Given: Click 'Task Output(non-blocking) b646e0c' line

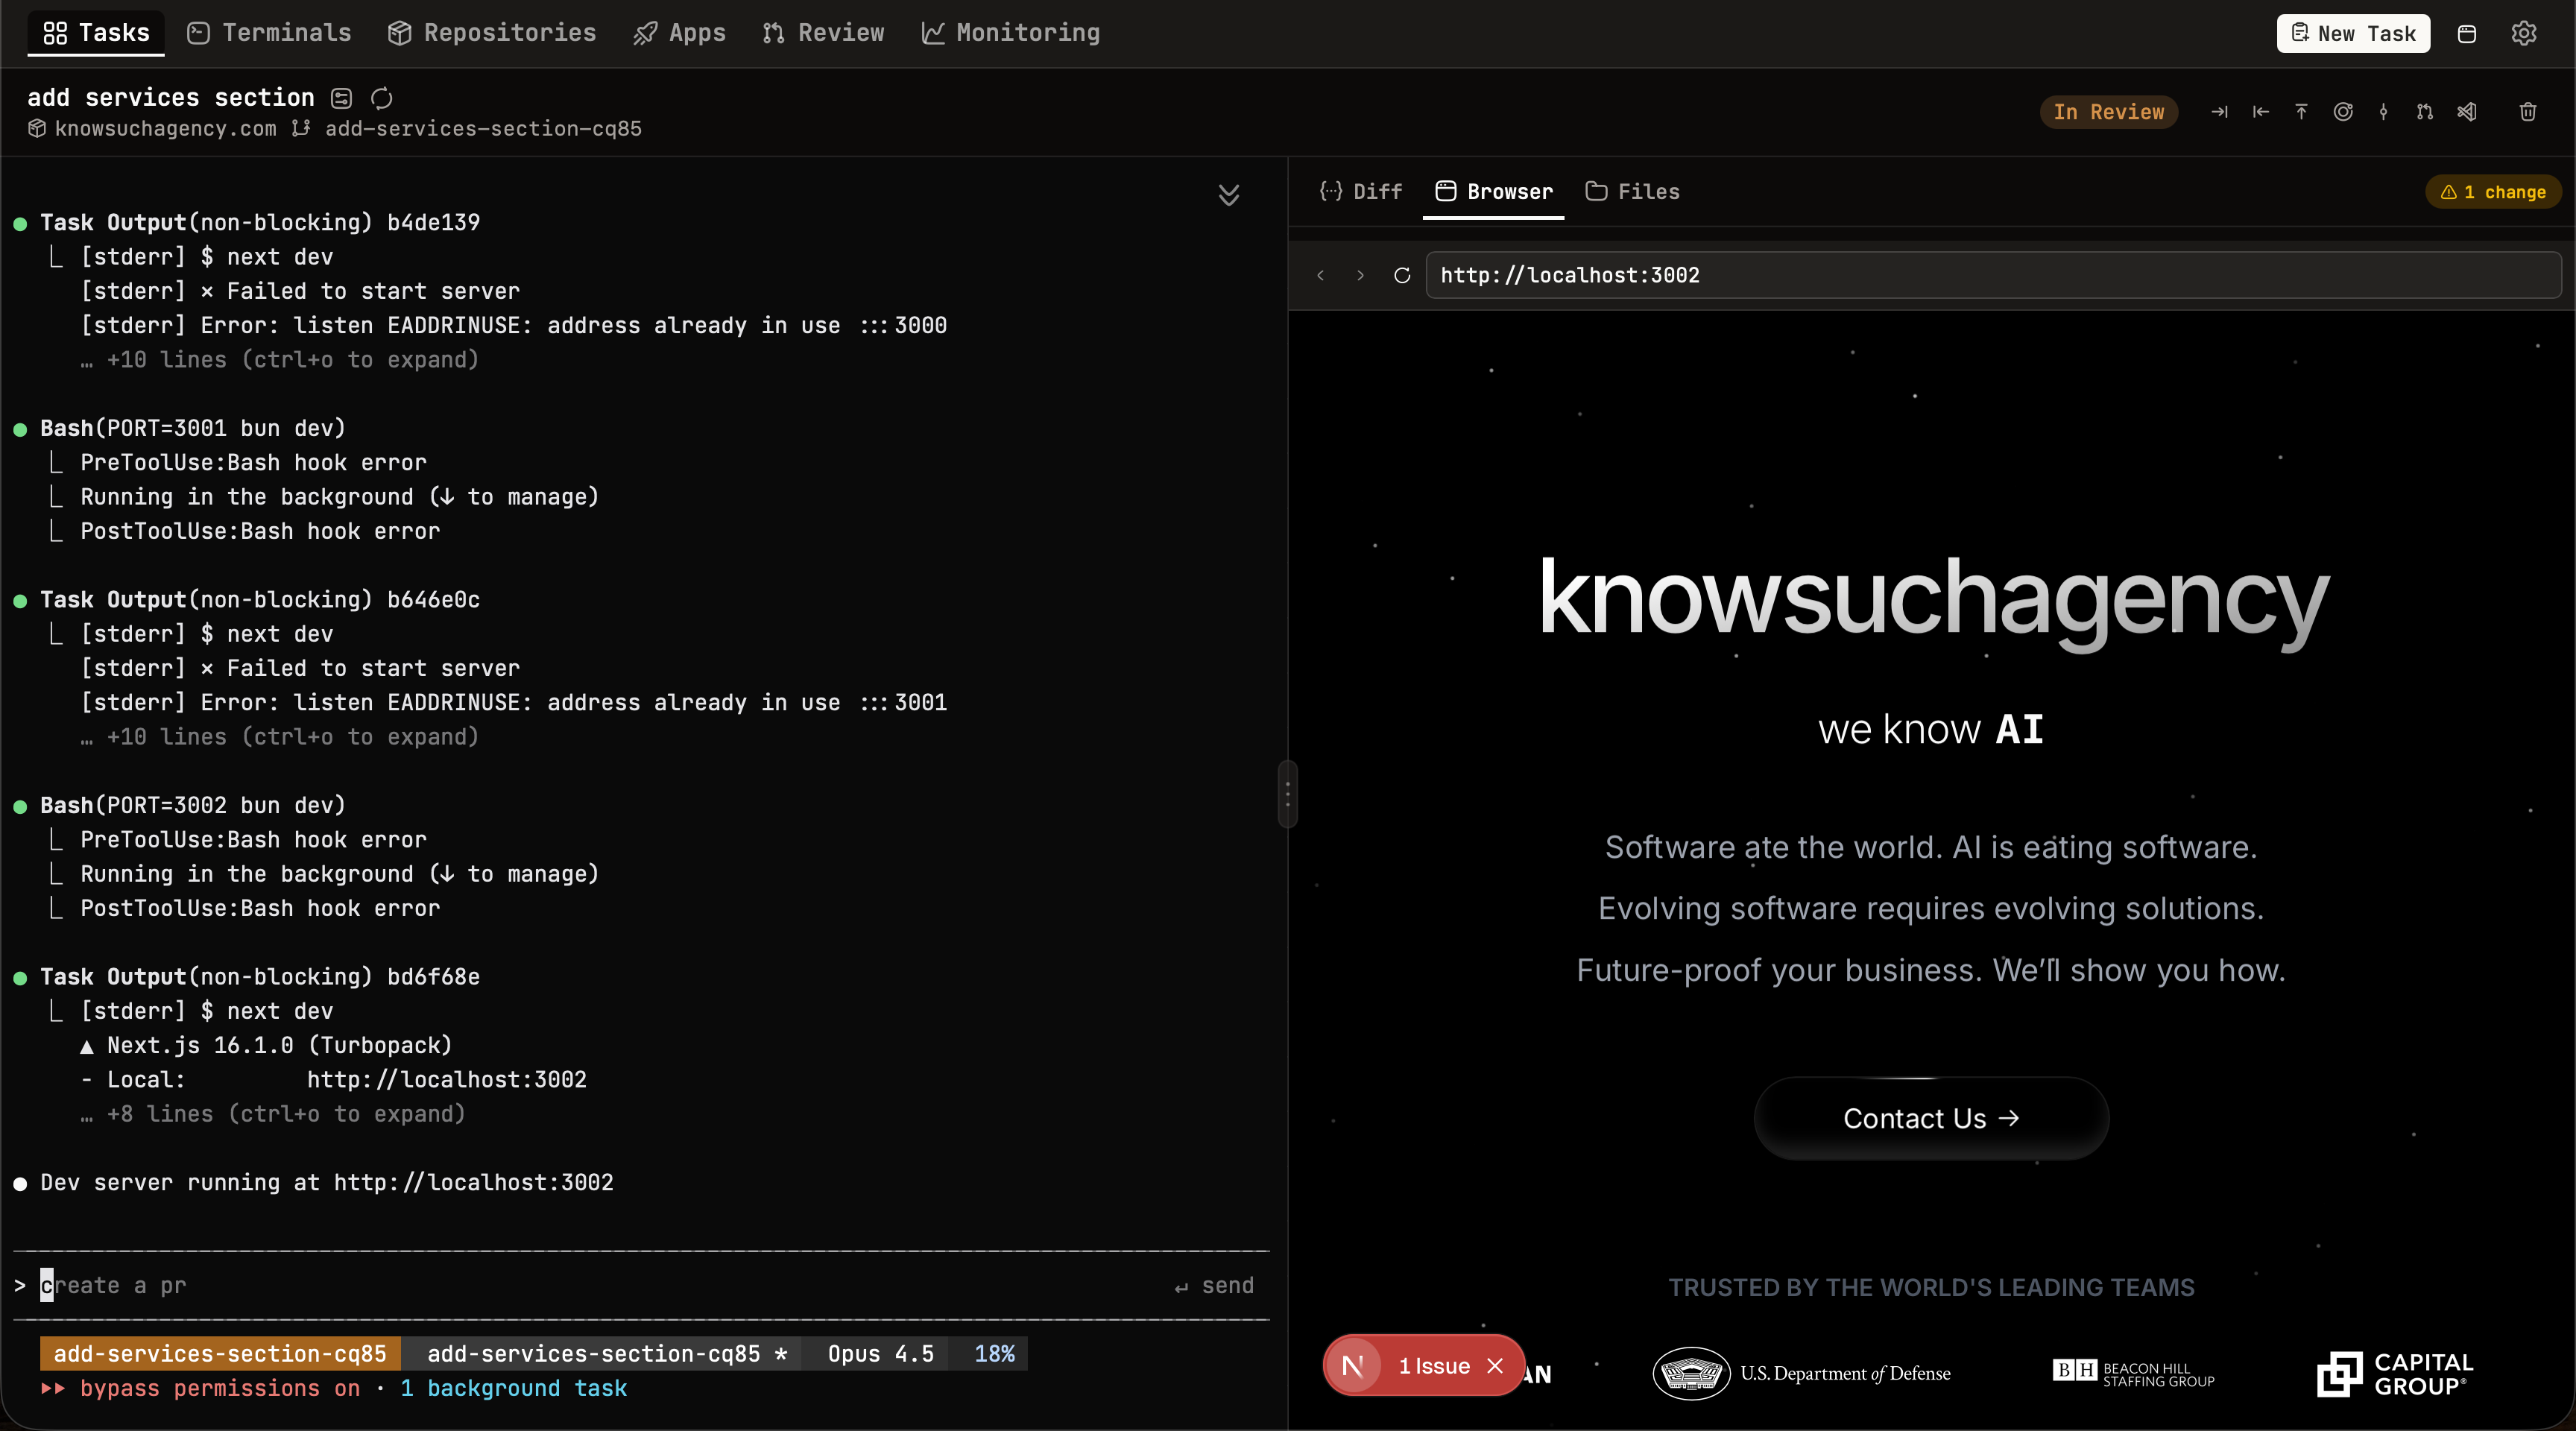Looking at the screenshot, I should pos(260,599).
